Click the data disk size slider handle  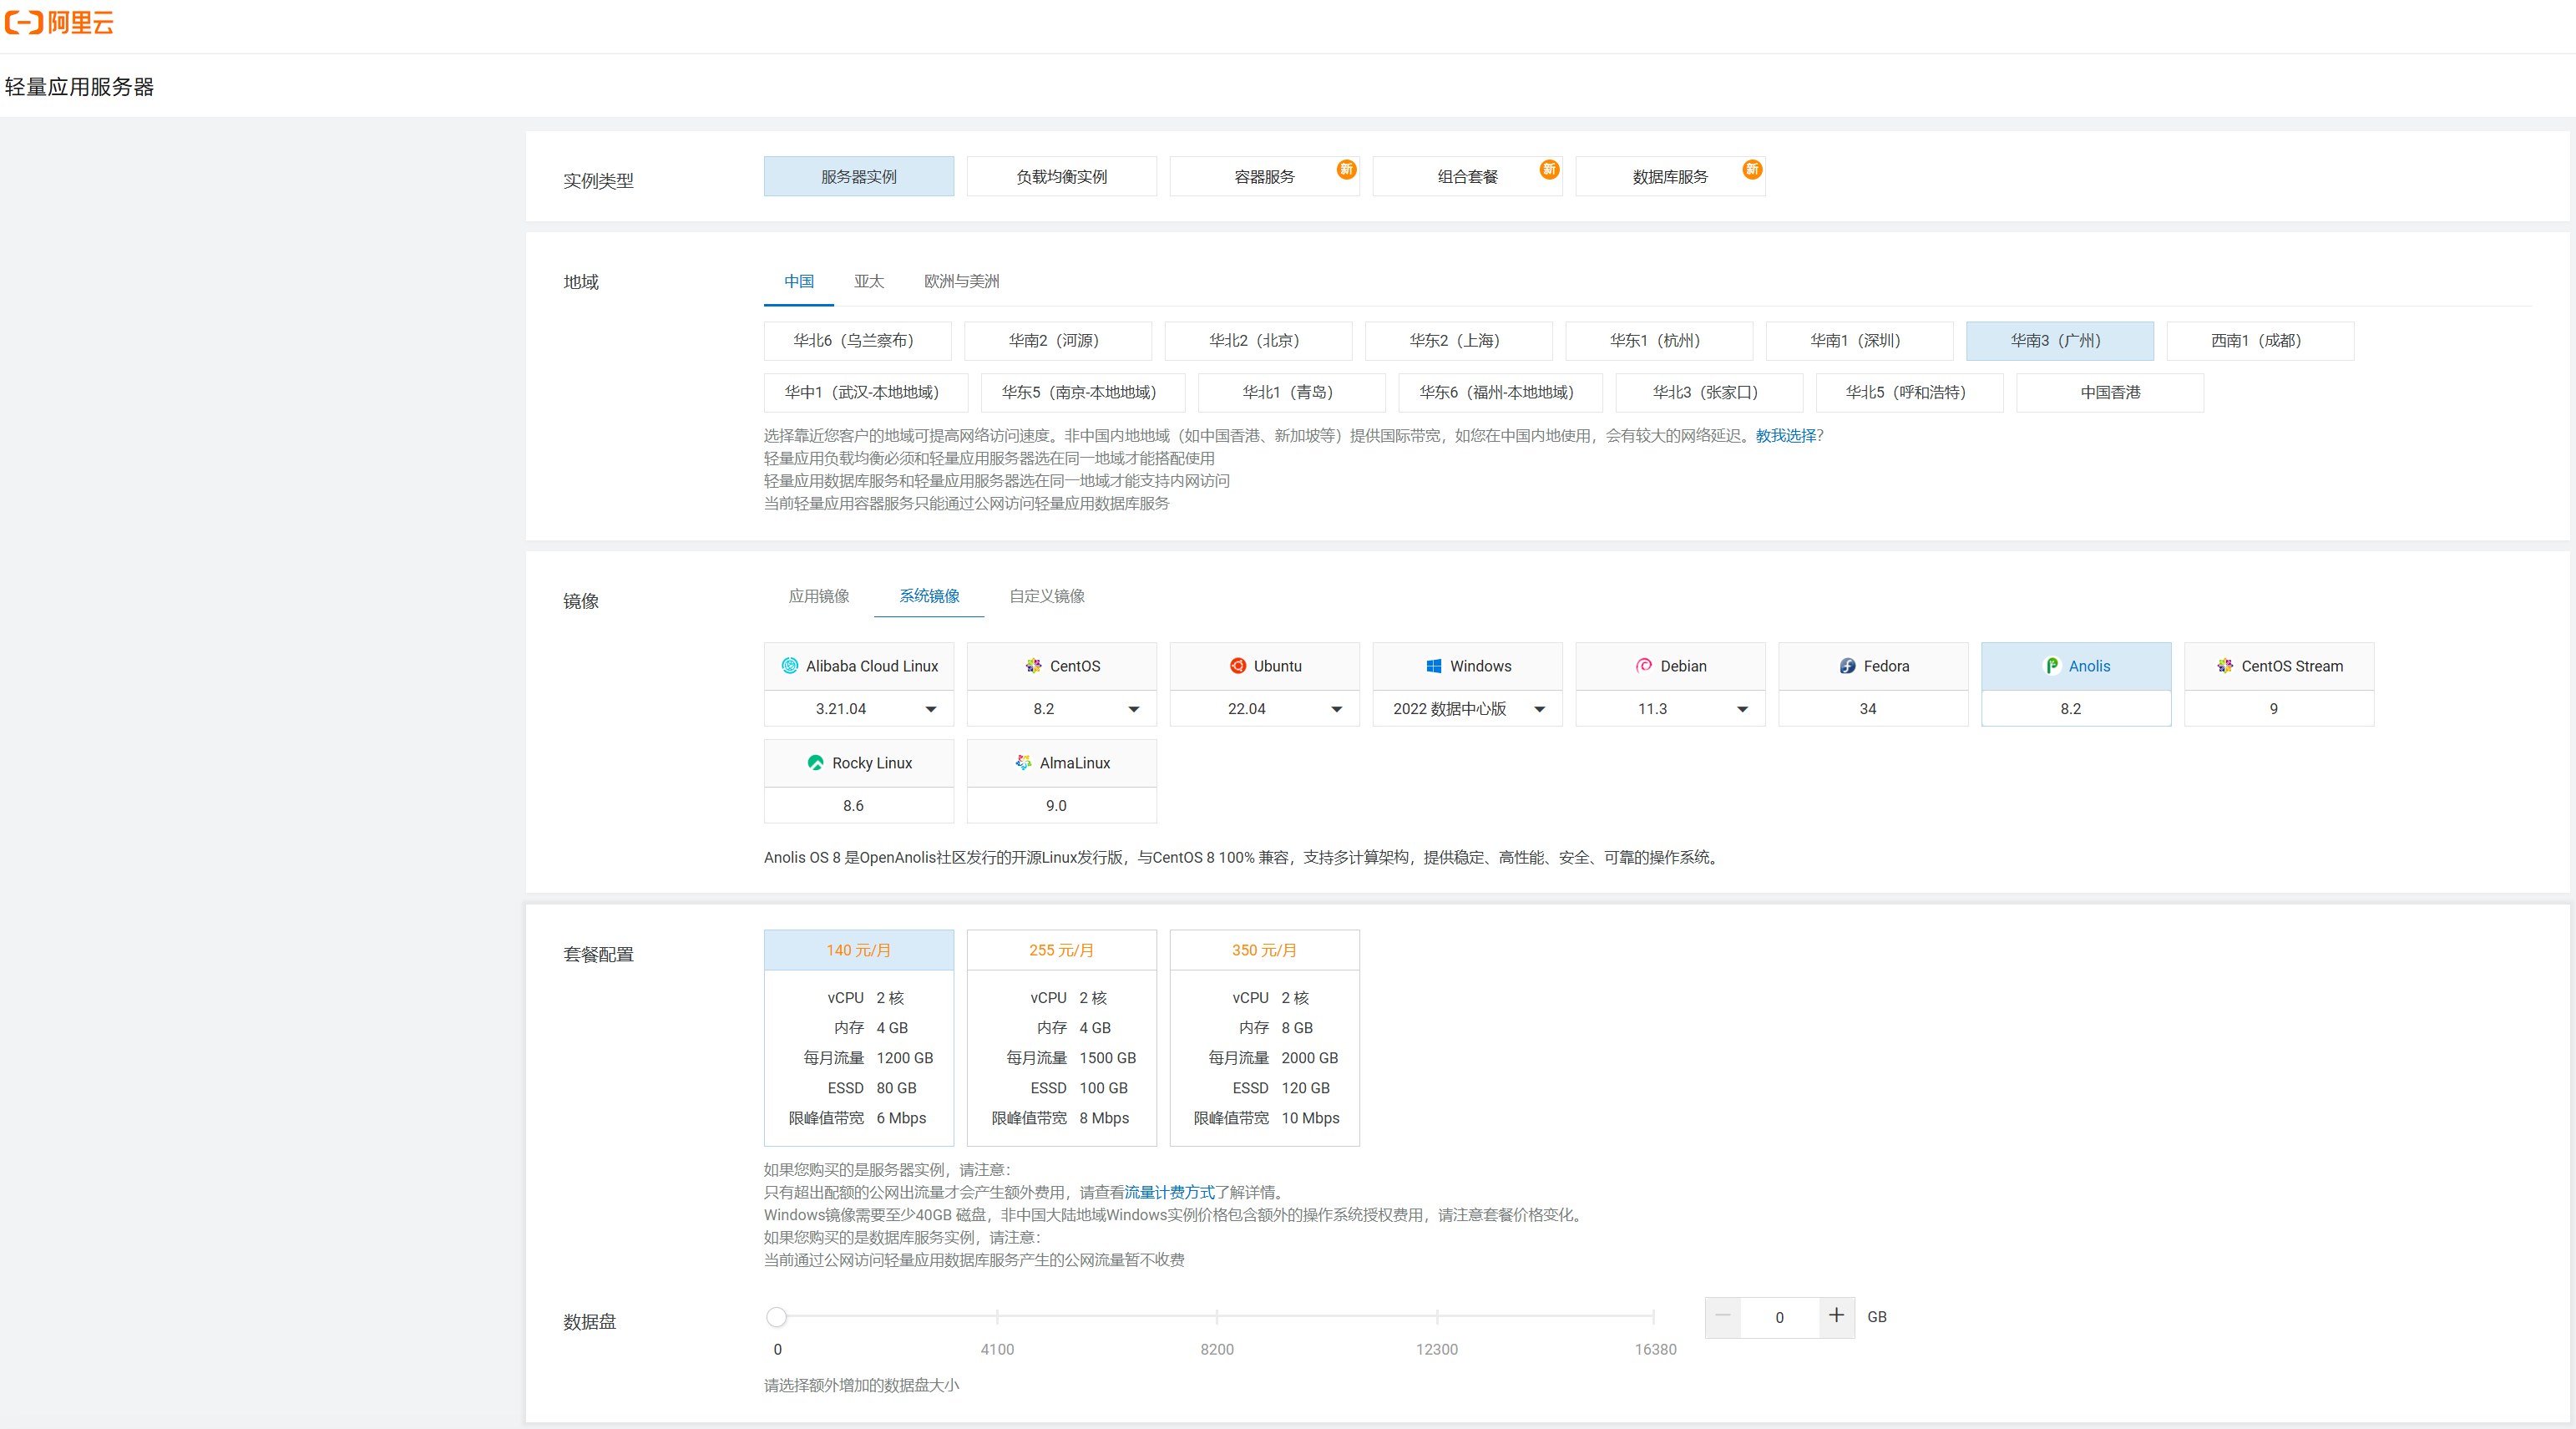pos(777,1317)
